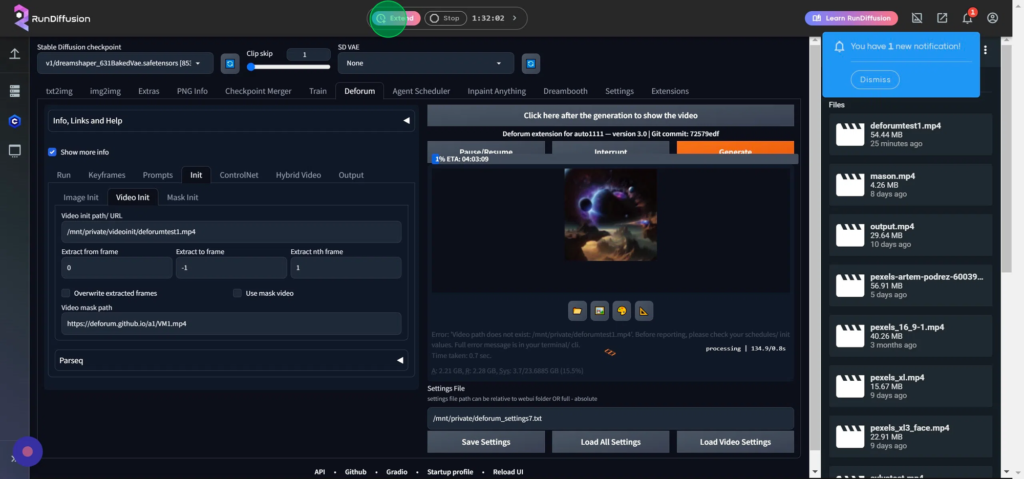
Task: Click the clapperboard icon for pexels_16_9-1.mp4
Action: pos(850,335)
